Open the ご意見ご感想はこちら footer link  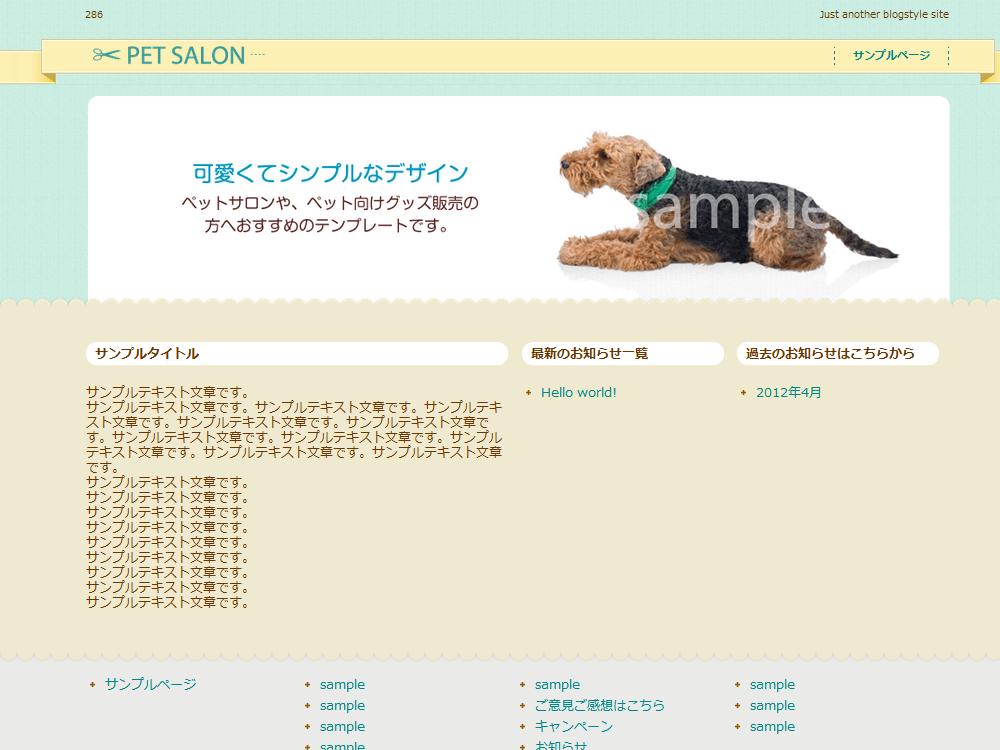tap(599, 705)
